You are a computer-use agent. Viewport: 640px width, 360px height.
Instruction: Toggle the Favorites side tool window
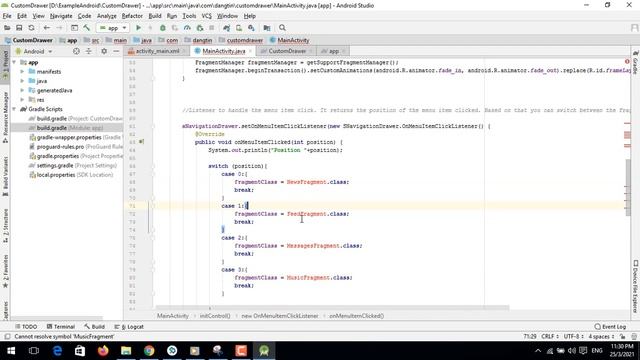[x=5, y=271]
